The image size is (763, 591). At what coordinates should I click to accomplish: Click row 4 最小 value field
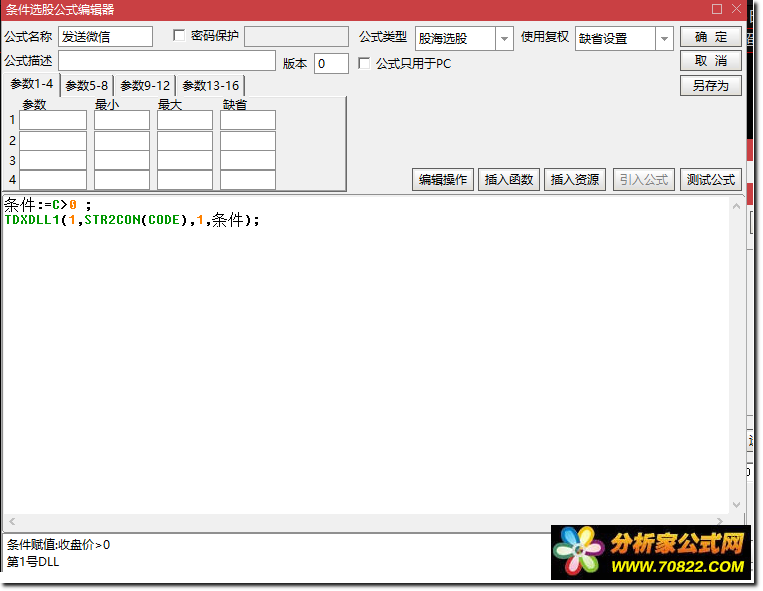click(122, 179)
